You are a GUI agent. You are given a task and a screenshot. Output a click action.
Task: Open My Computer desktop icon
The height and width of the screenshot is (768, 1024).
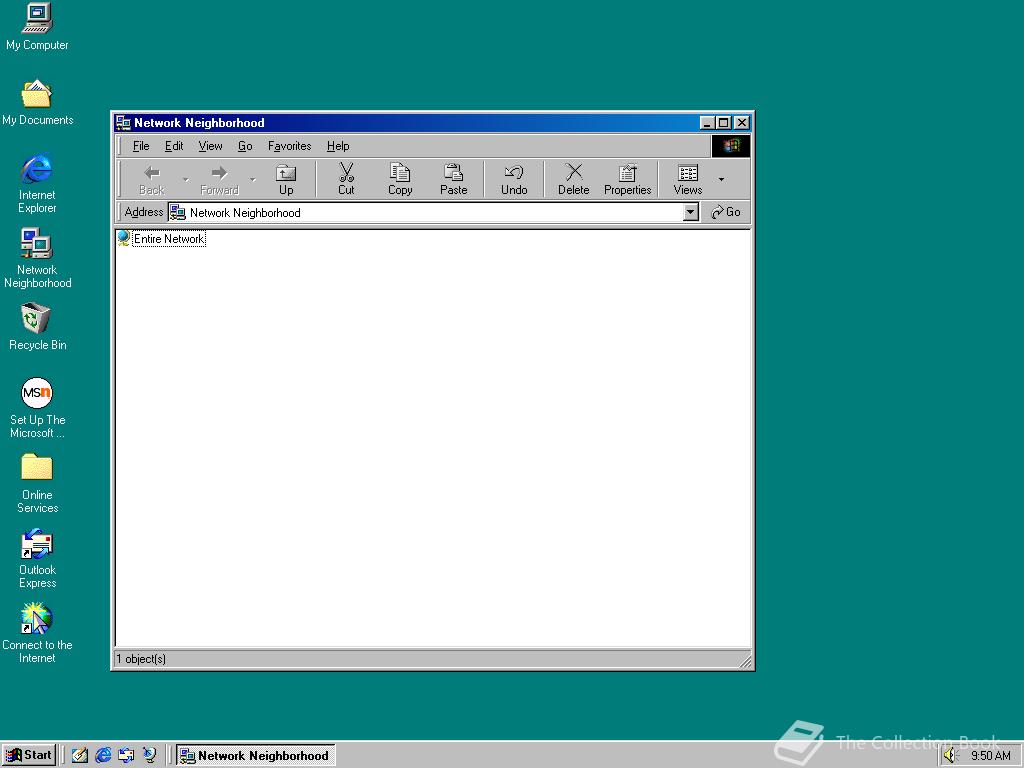coord(37,27)
